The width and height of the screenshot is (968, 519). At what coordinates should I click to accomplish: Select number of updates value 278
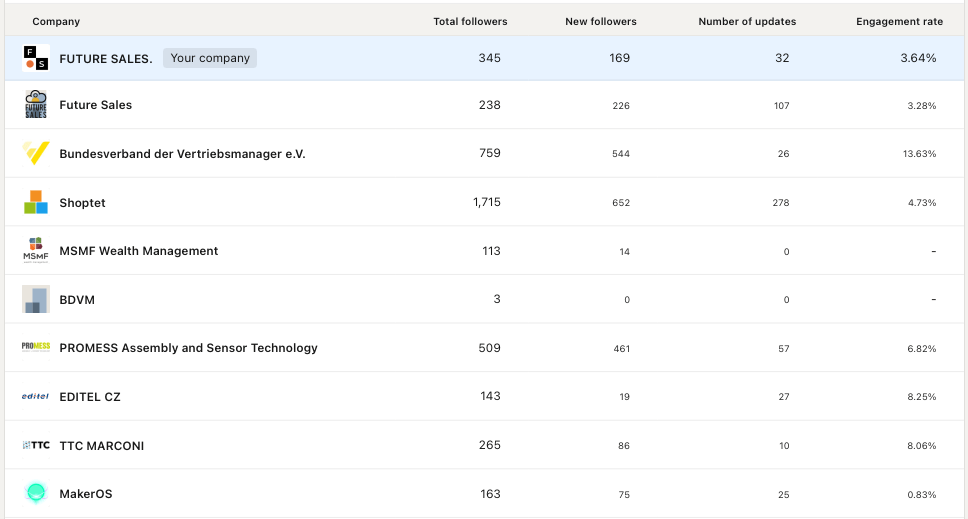[781, 202]
